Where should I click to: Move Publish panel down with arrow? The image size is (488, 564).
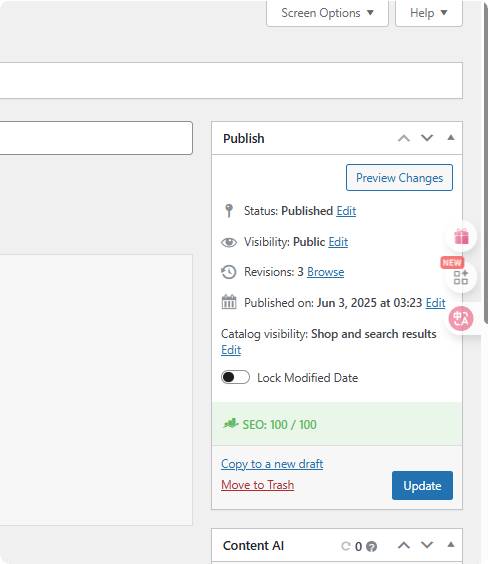pyautogui.click(x=427, y=138)
